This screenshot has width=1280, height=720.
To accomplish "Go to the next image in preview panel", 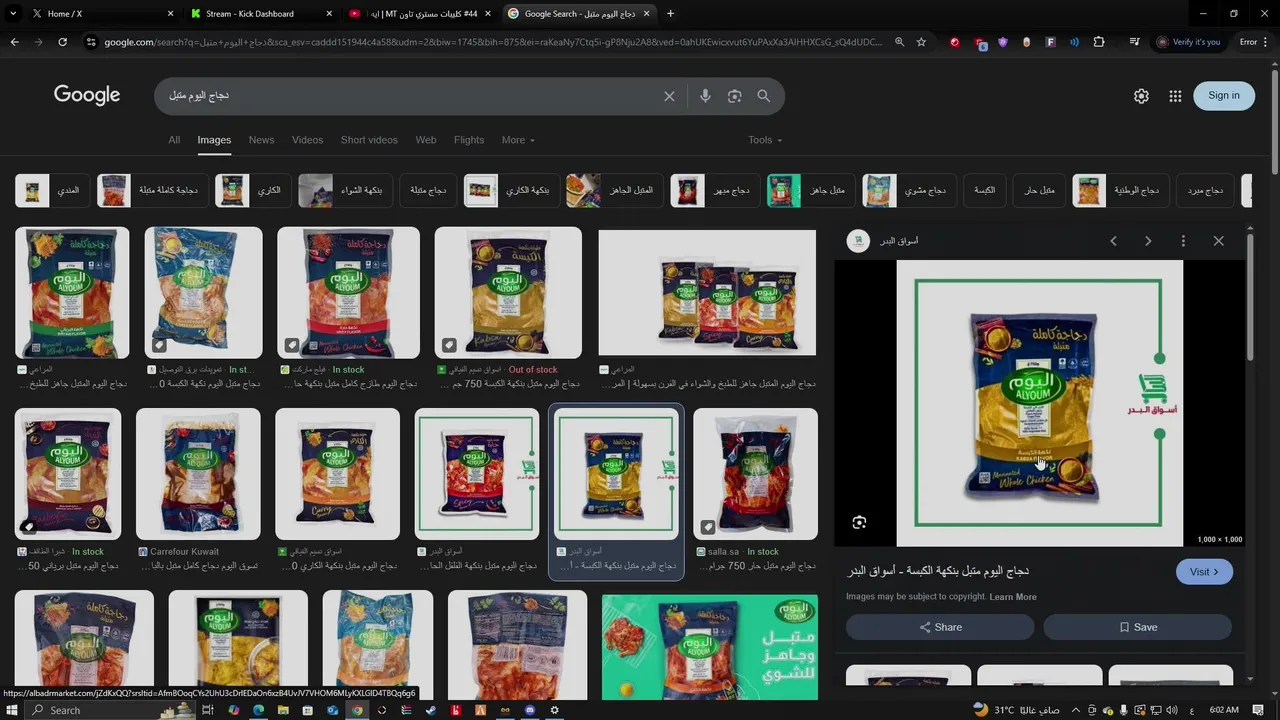I will coord(1148,241).
